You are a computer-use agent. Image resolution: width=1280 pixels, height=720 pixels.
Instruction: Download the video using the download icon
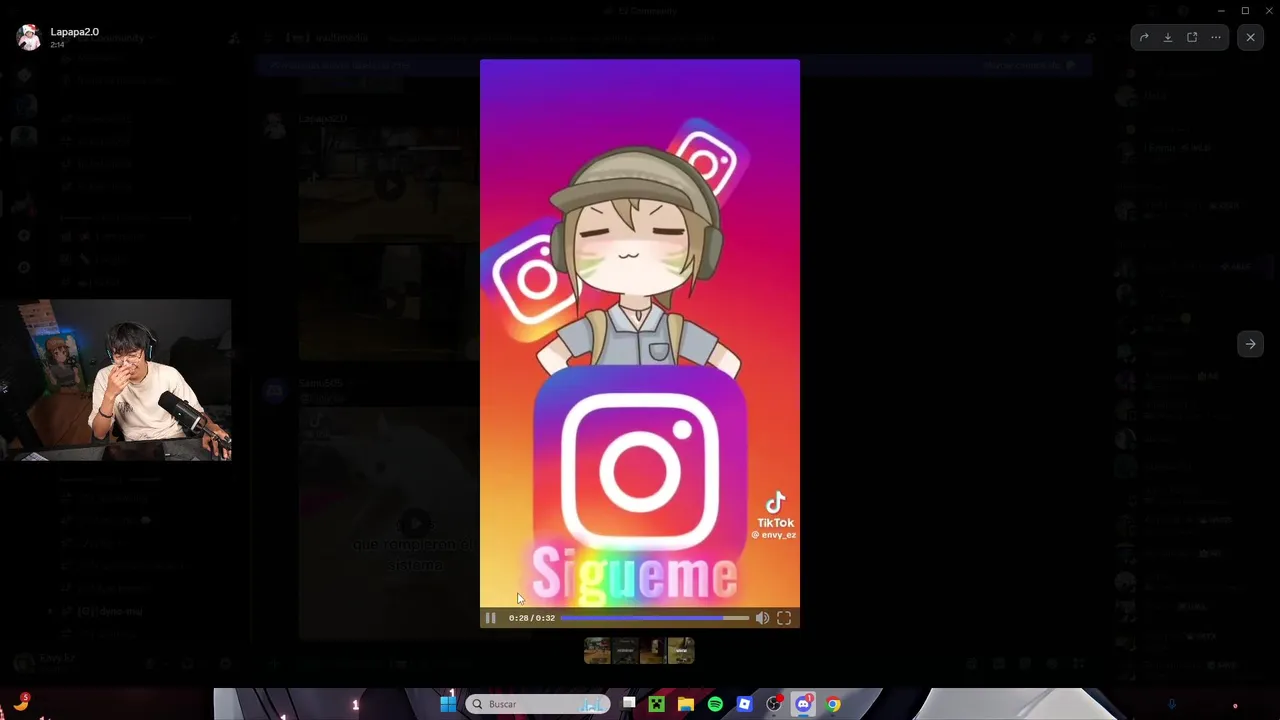click(x=1168, y=37)
